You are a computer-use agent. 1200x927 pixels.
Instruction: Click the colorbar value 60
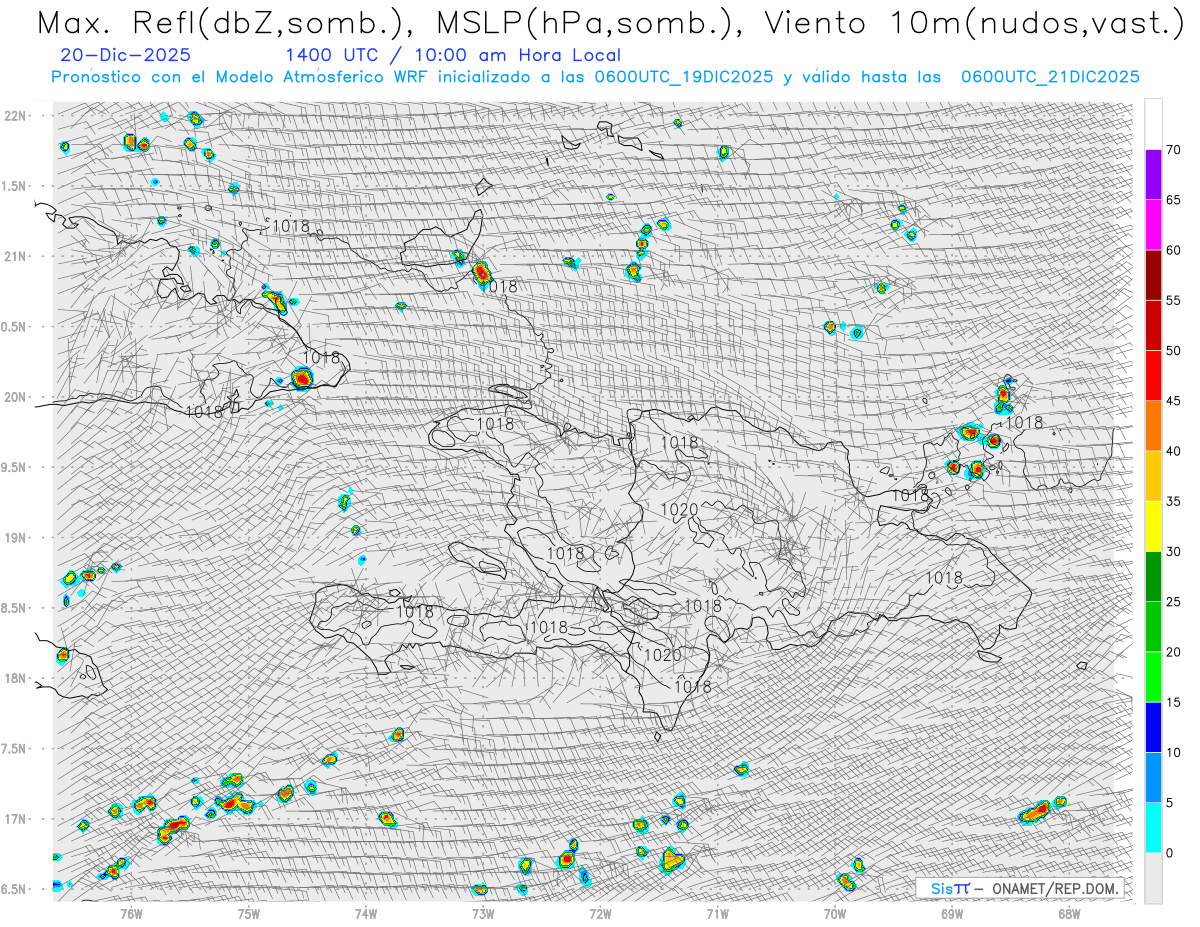pyautogui.click(x=1173, y=250)
